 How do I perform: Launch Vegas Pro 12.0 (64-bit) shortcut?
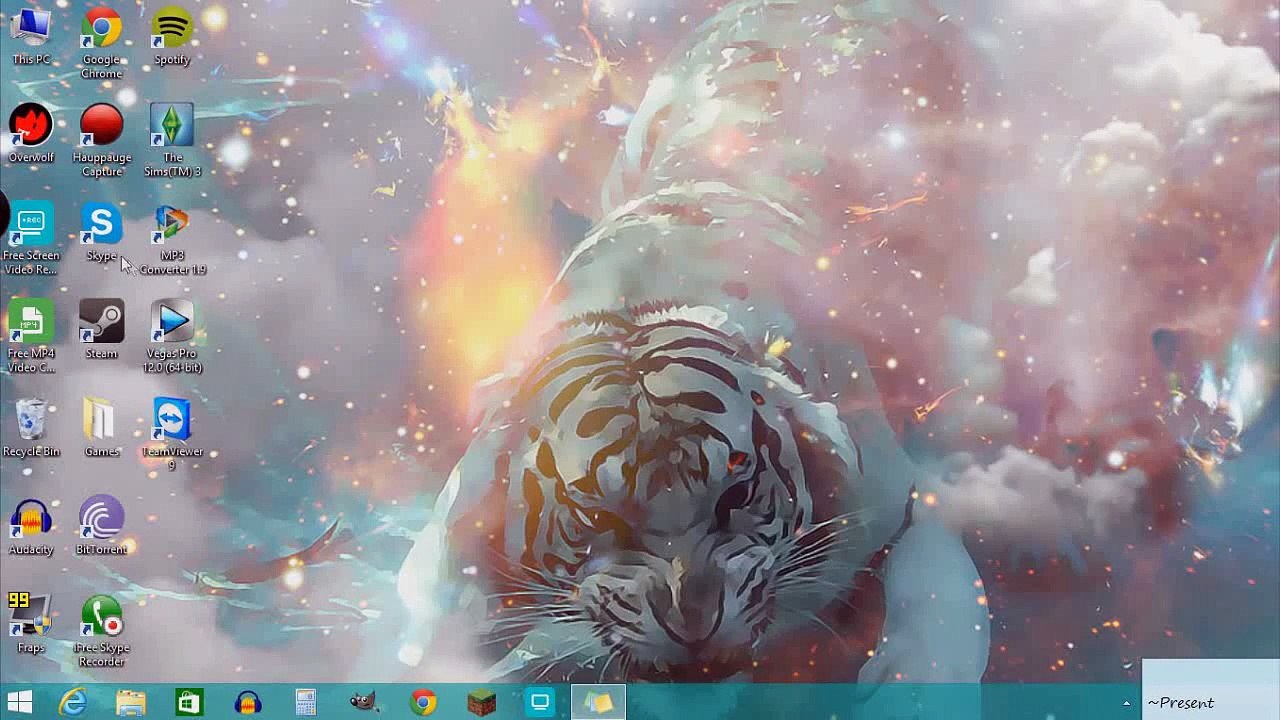click(x=172, y=337)
